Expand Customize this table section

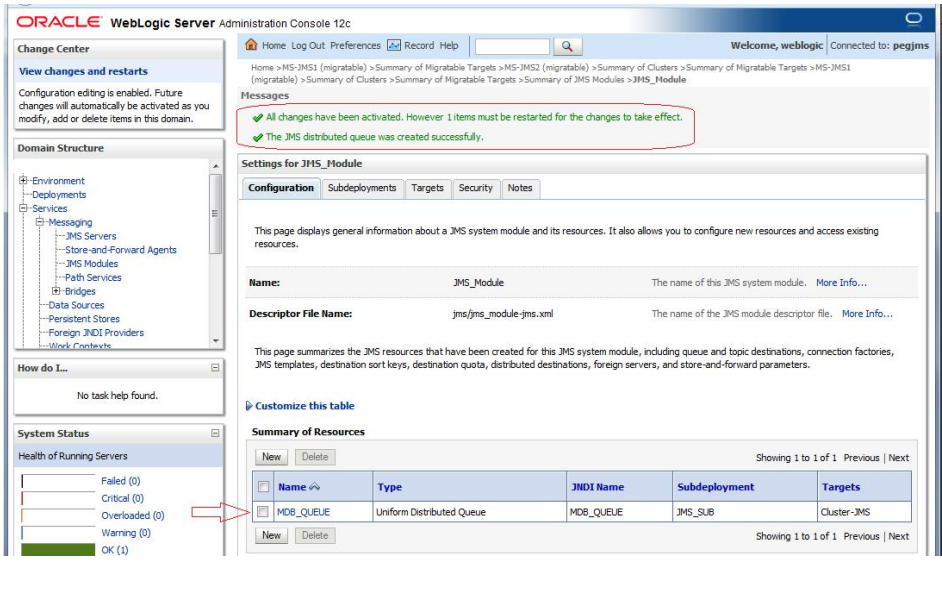(300, 406)
